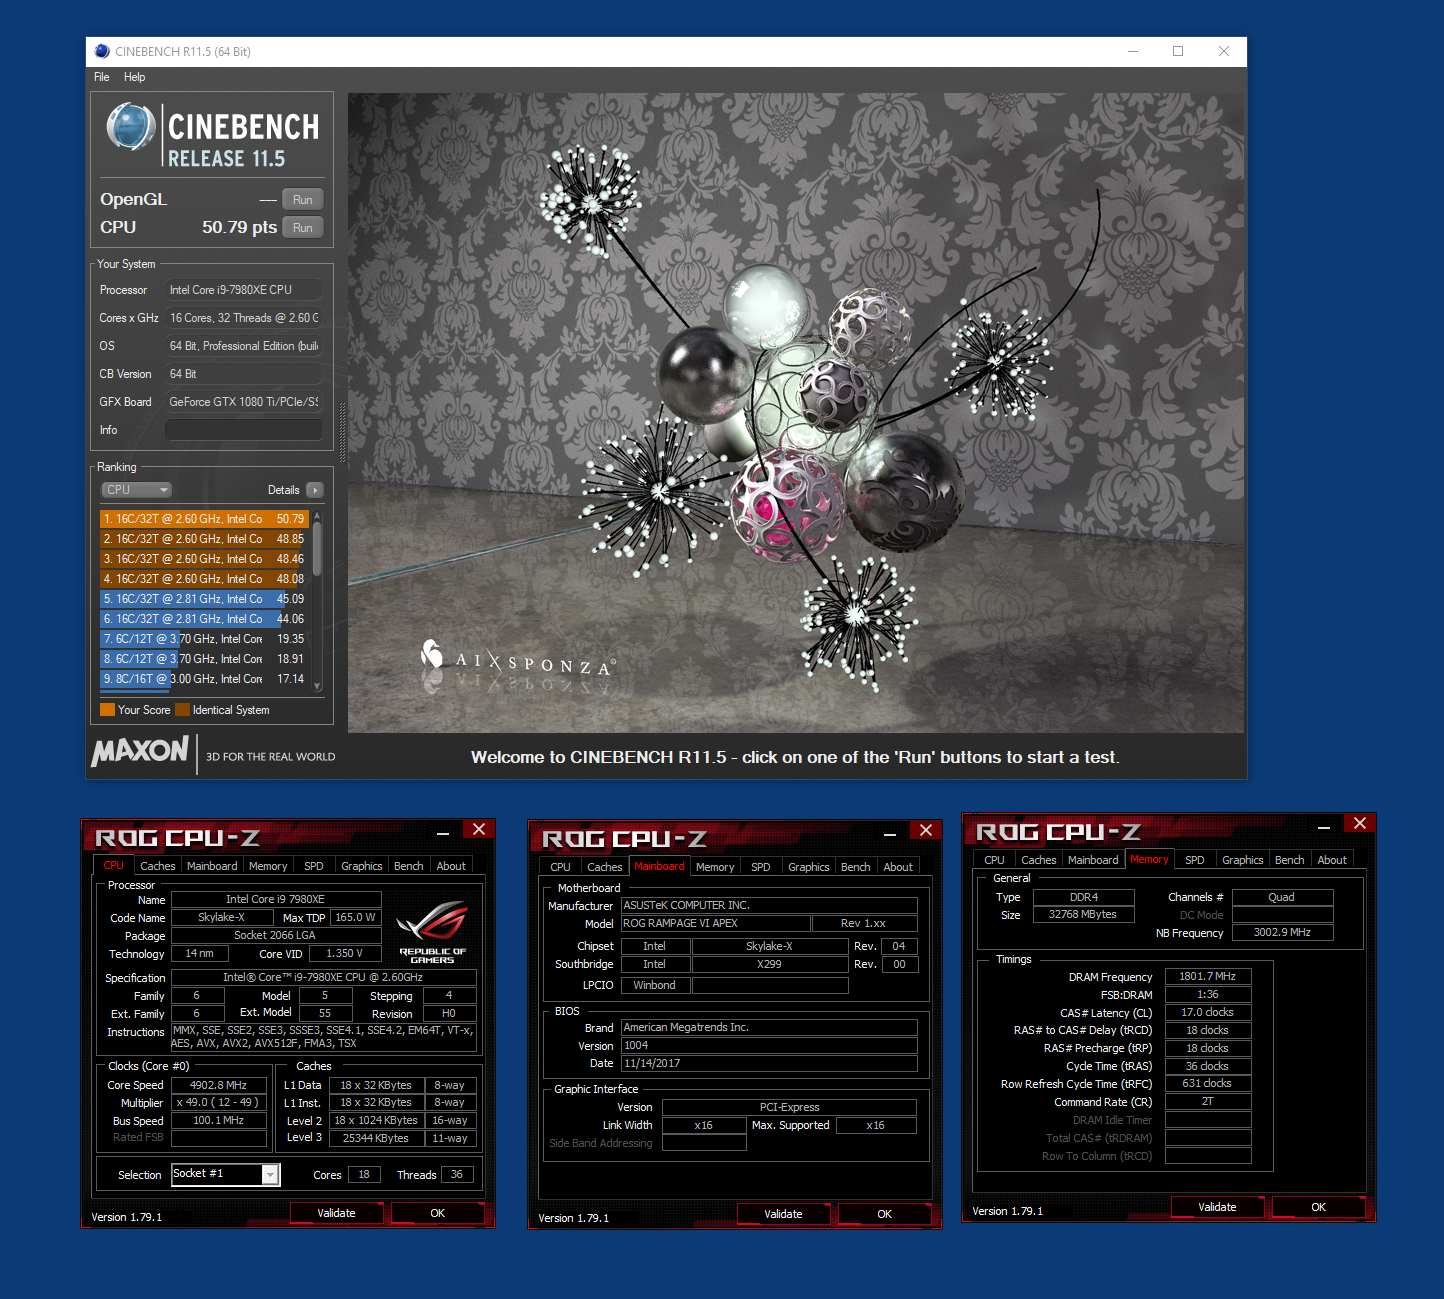Image resolution: width=1444 pixels, height=1299 pixels.
Task: Select ranking entry with score 19.35
Action: [204, 639]
